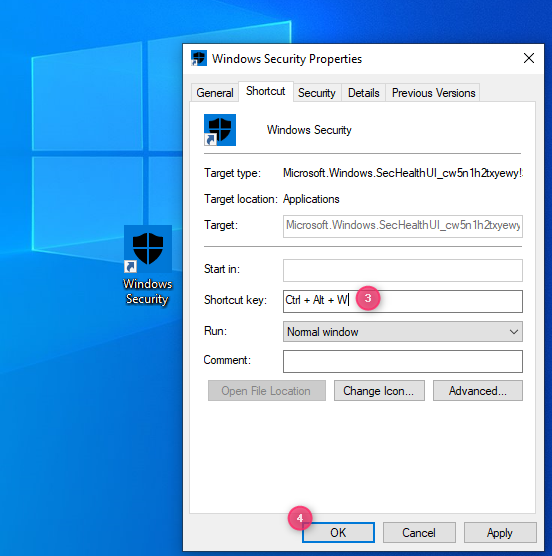Expand the Run dropdown showing Normal window
The image size is (552, 556).
403,332
